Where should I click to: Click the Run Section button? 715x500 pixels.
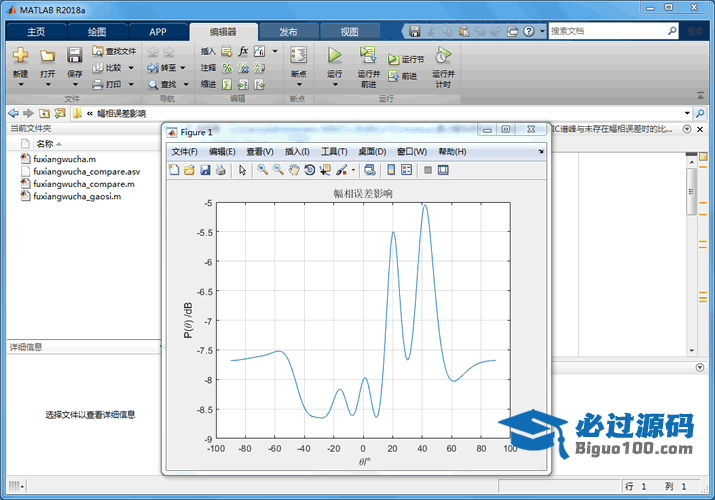click(406, 59)
